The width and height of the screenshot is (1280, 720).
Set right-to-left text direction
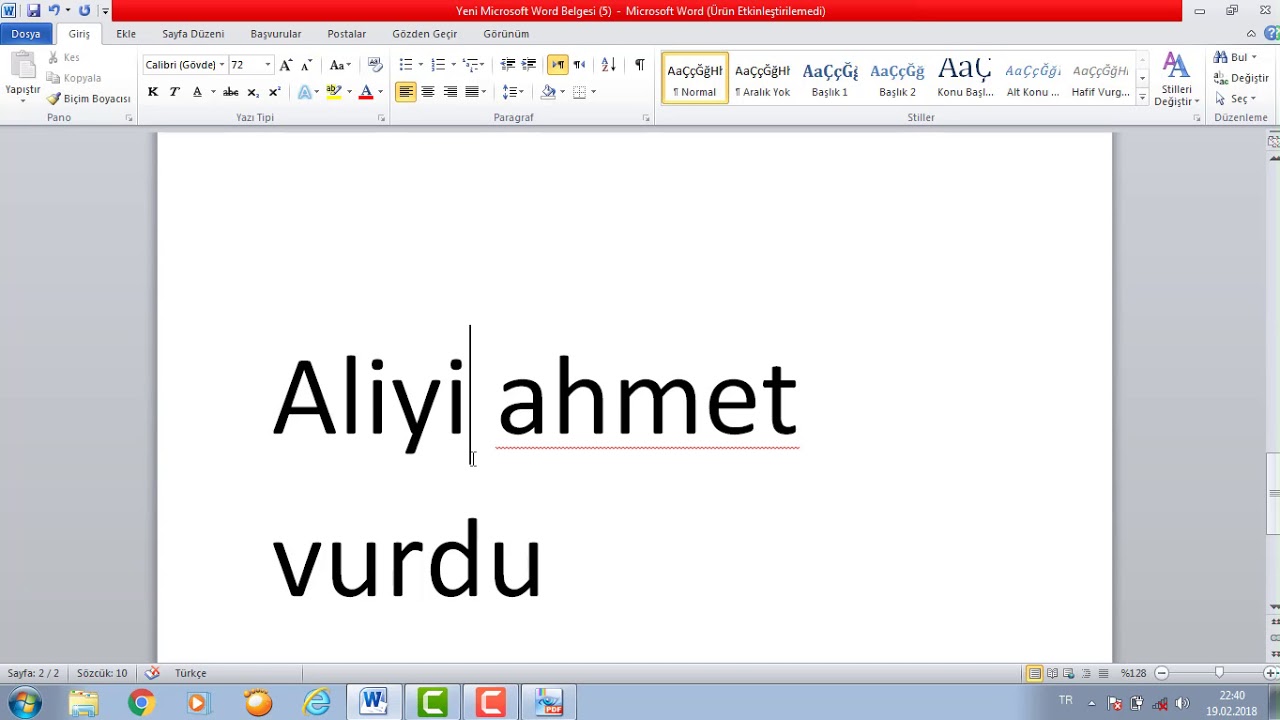pos(579,65)
